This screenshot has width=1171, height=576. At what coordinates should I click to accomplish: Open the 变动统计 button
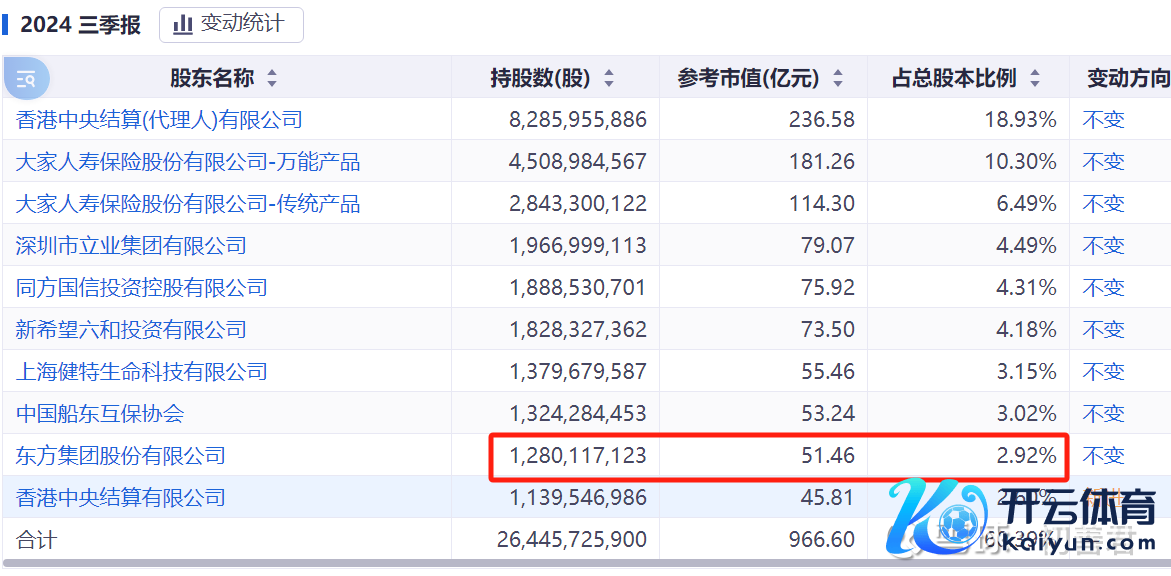[231, 25]
